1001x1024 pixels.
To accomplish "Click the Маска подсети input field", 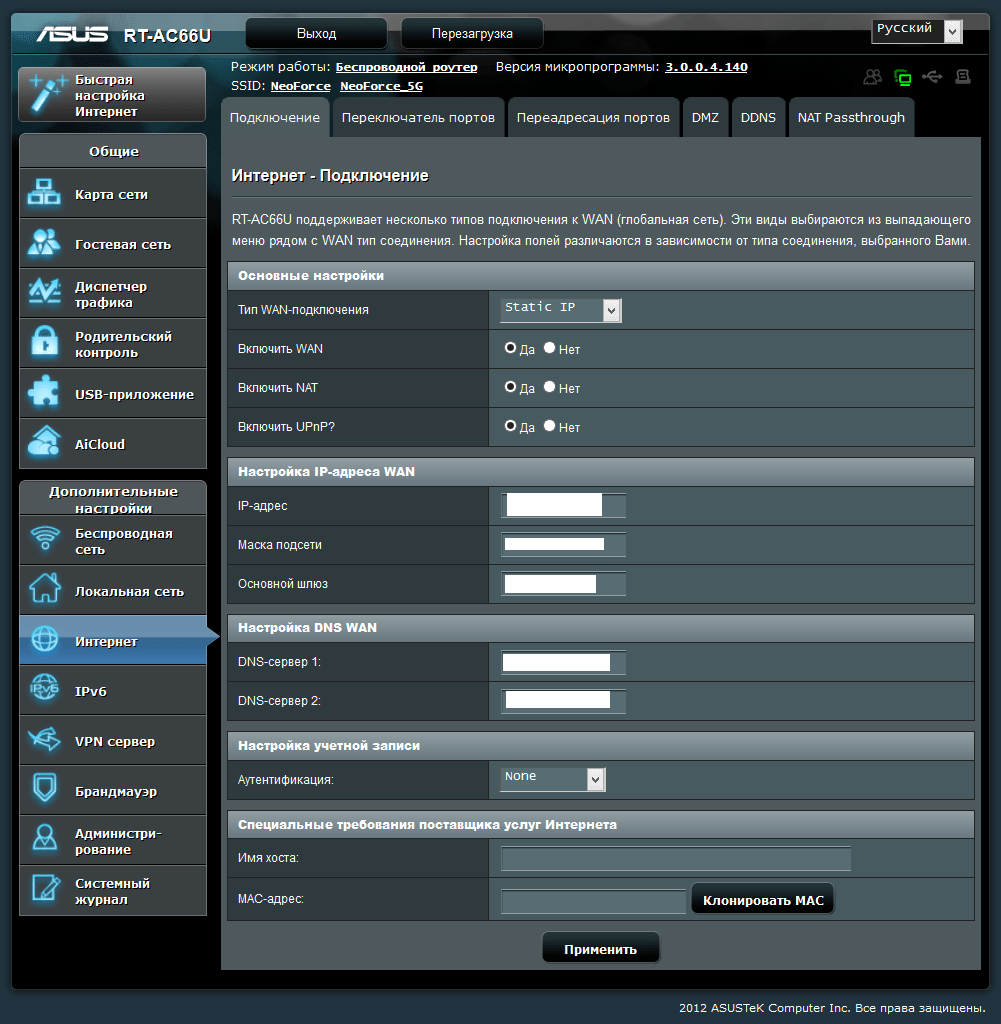I will (564, 544).
